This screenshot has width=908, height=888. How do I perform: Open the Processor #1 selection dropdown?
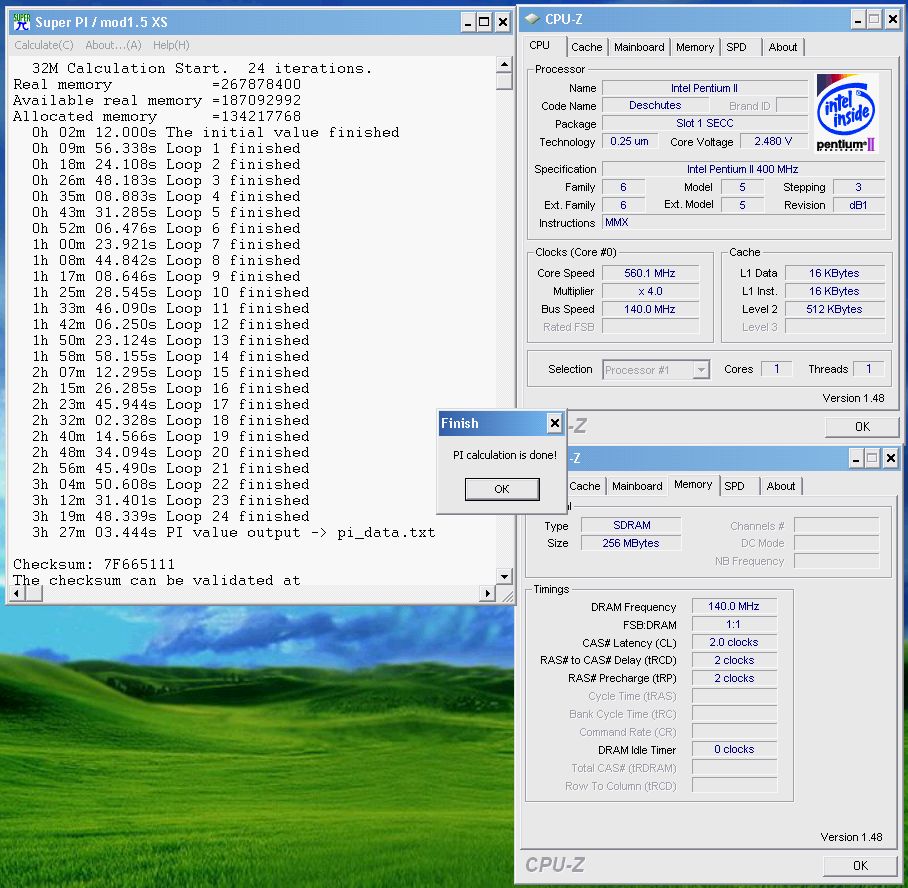(x=656, y=370)
